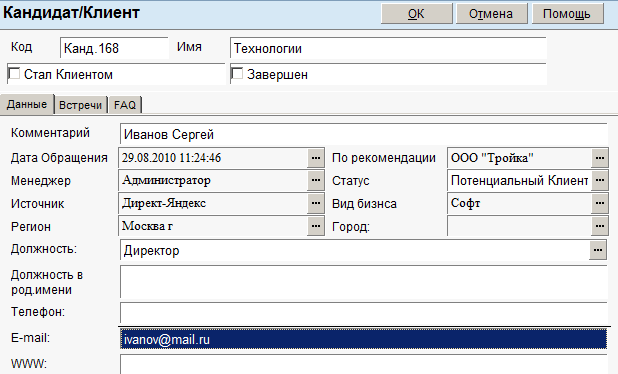This screenshot has height=374, width=618.
Task: Open the По рекомендации ellipsis button
Action: pos(599,158)
